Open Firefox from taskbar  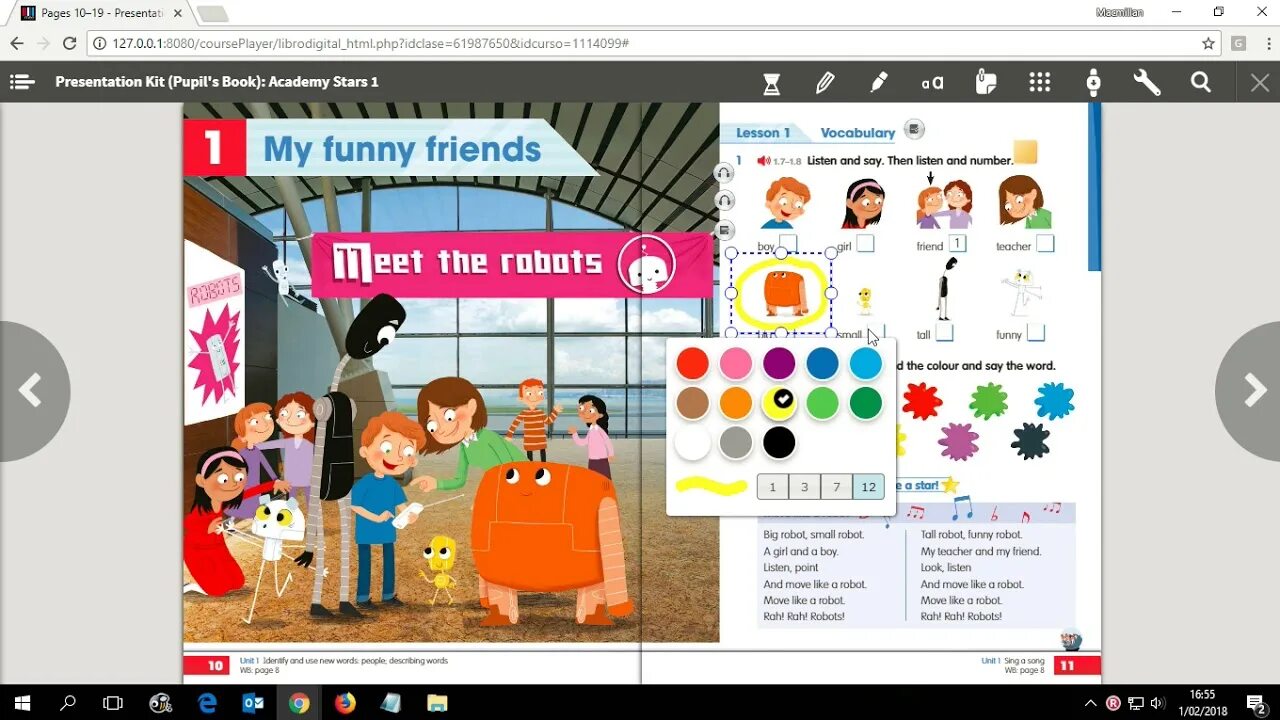[345, 703]
